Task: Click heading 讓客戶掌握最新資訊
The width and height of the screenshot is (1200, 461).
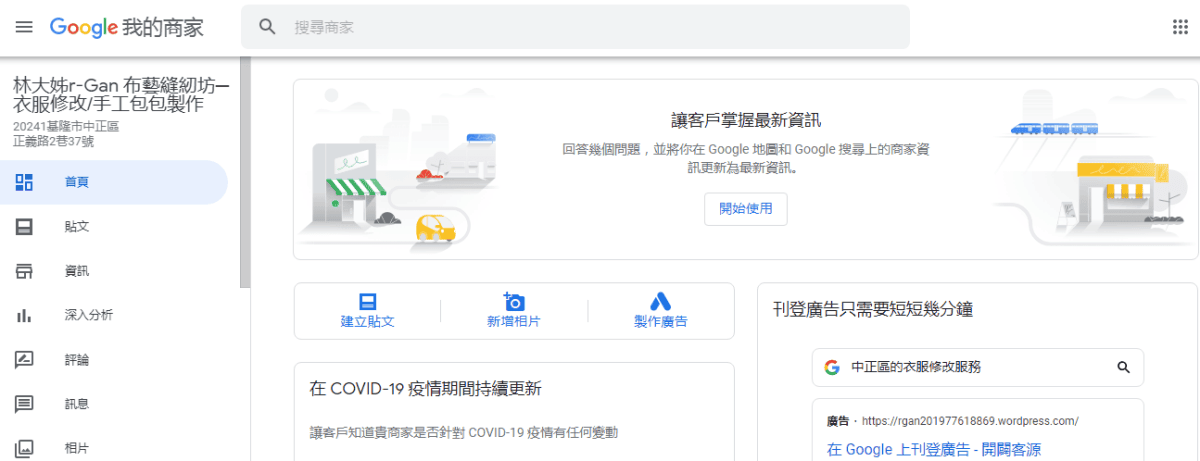Action: click(746, 121)
